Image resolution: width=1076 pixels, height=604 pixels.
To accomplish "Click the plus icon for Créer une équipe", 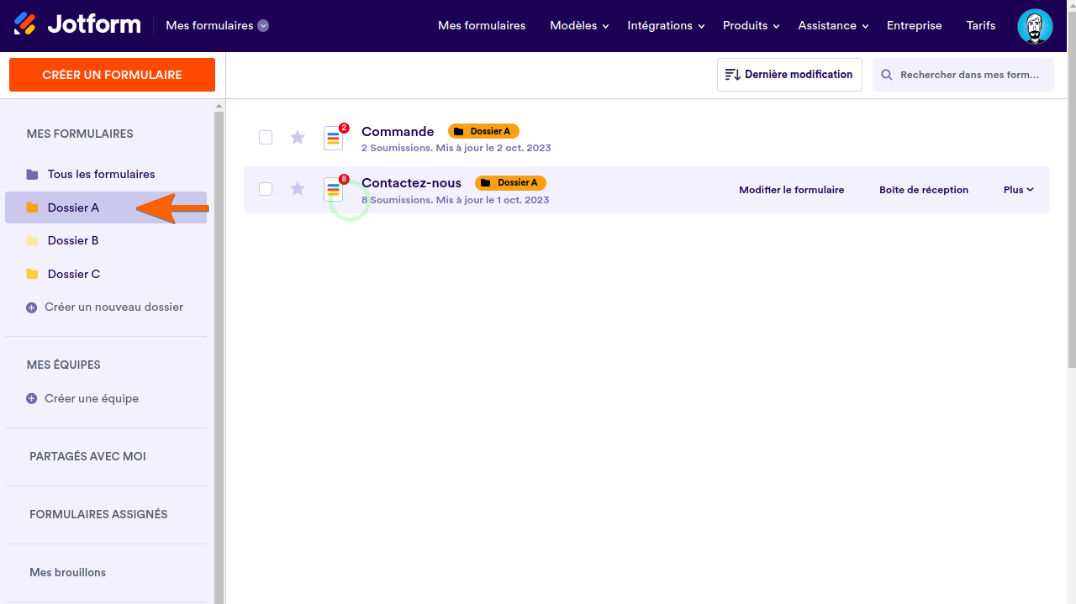I will pos(32,399).
